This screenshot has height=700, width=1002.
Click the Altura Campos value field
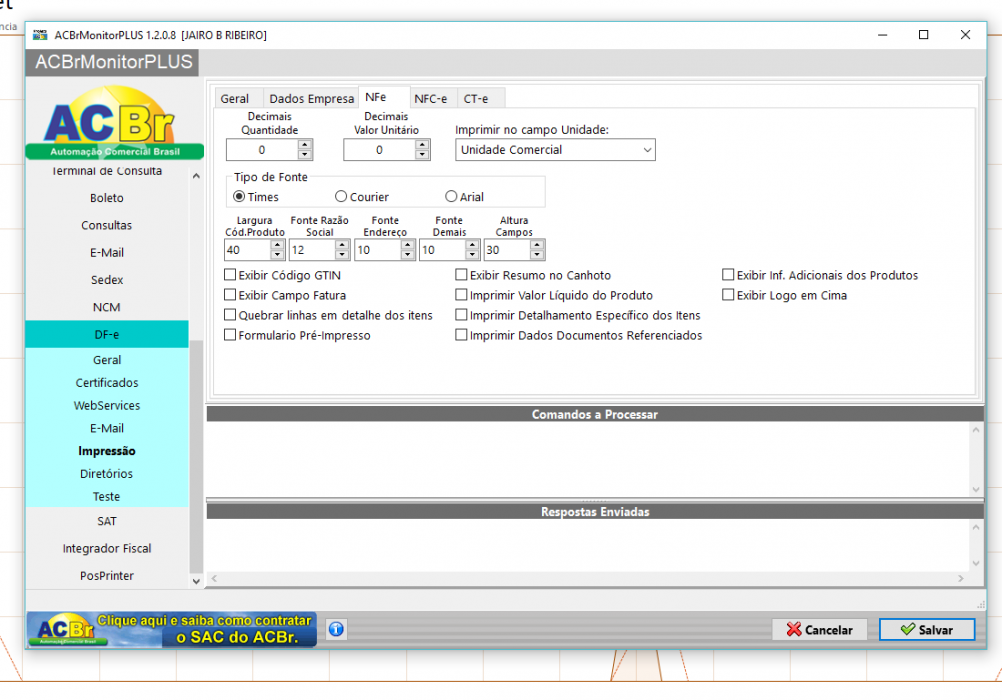point(507,250)
